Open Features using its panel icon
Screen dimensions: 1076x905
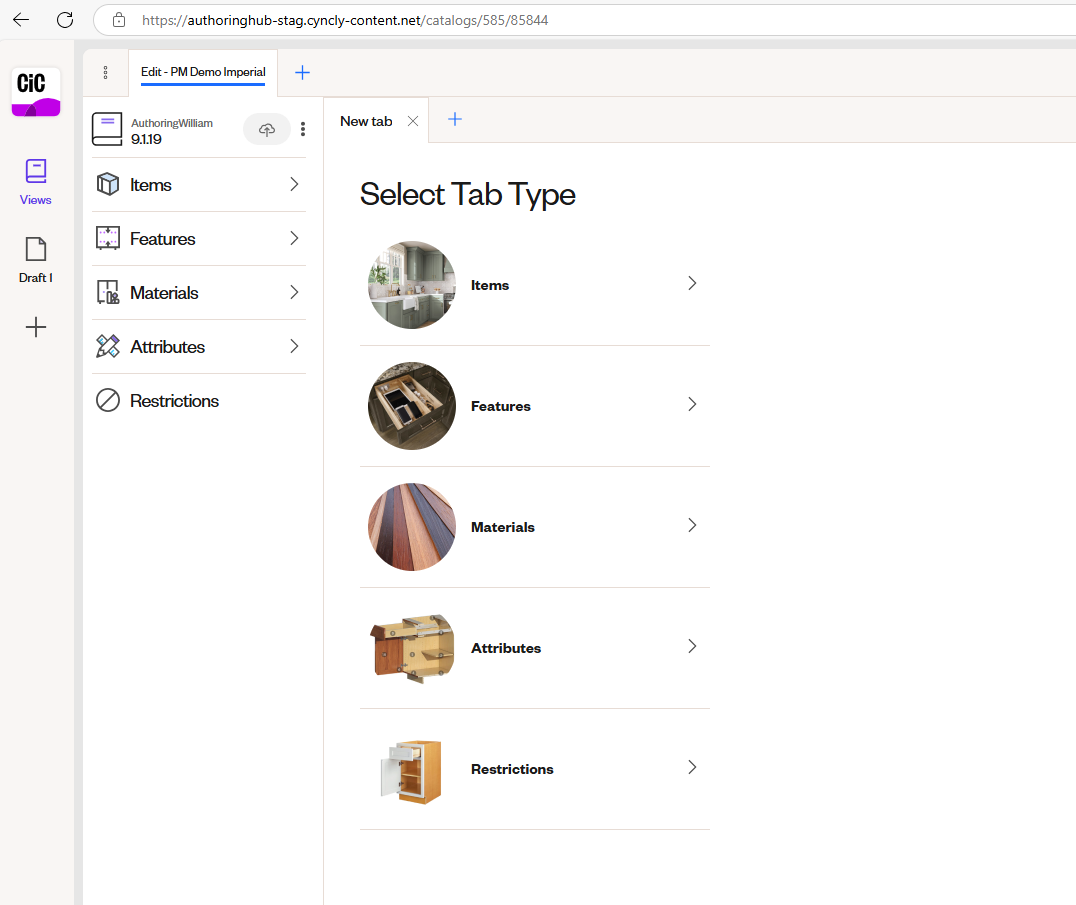pos(107,238)
